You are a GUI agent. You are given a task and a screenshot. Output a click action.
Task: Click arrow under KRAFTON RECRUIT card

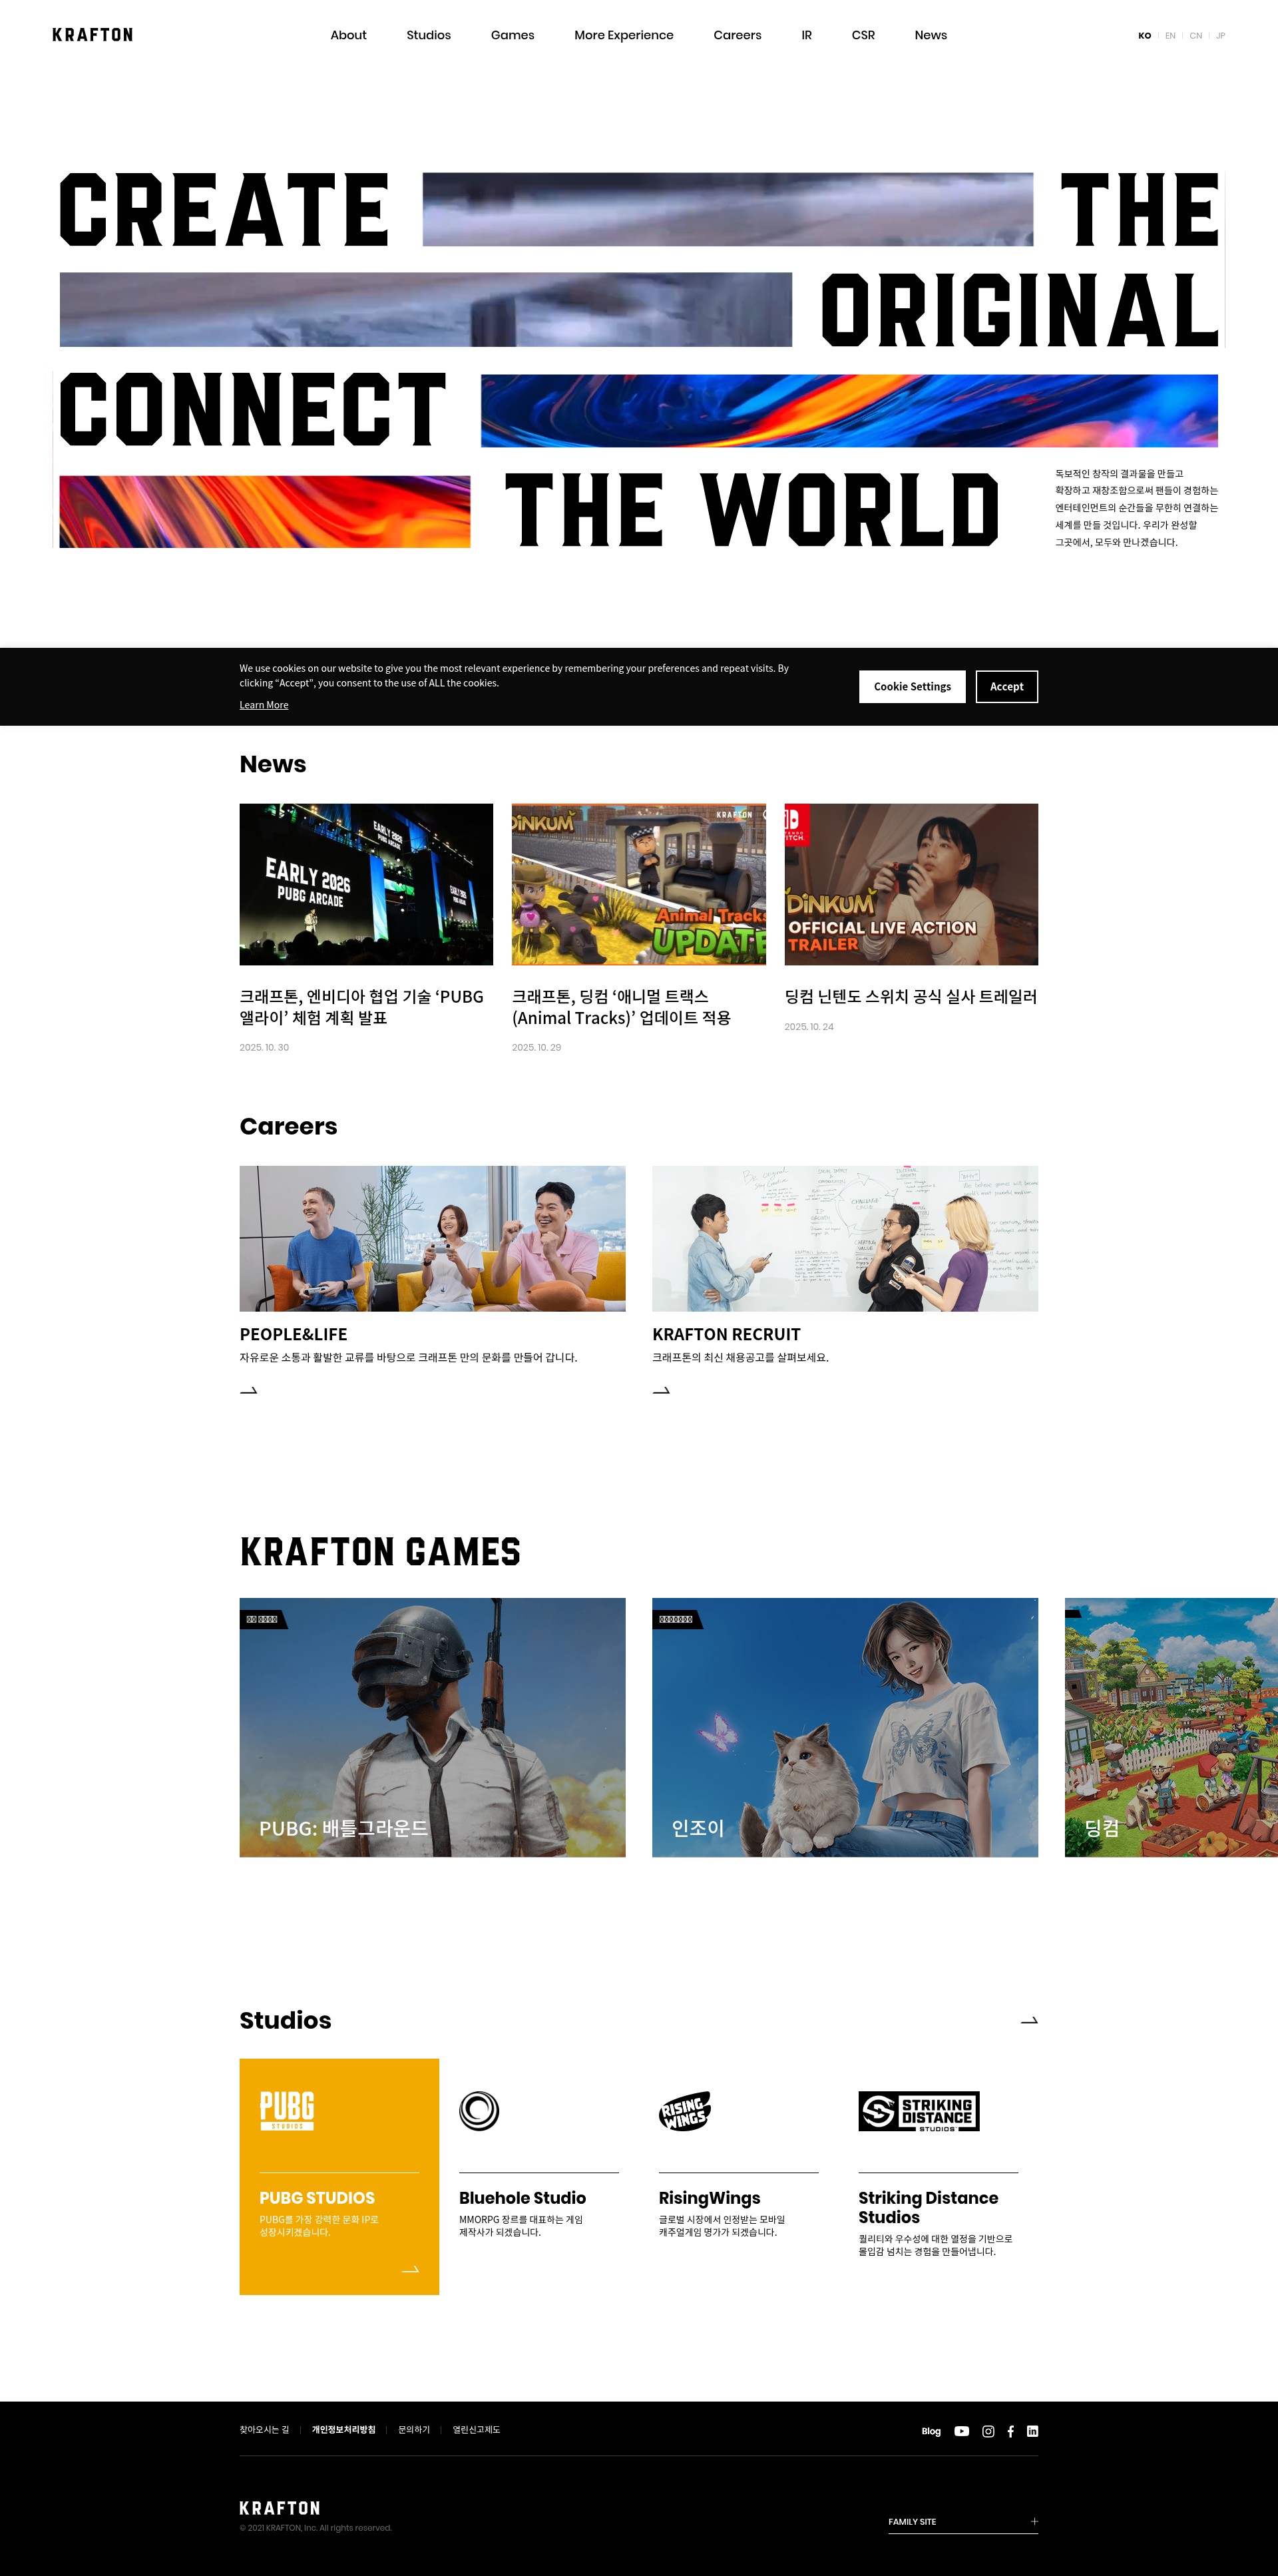tap(661, 1390)
